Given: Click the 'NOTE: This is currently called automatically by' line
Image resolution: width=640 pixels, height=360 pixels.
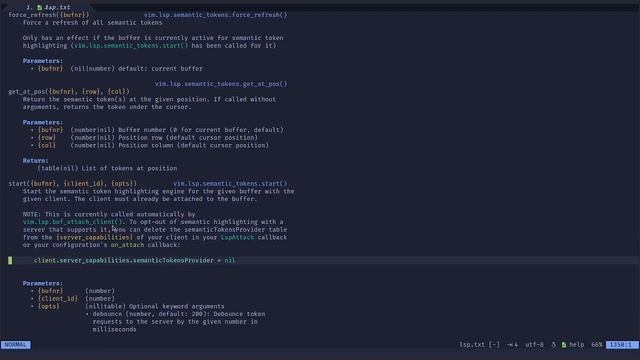Looking at the screenshot, I should (x=109, y=215).
